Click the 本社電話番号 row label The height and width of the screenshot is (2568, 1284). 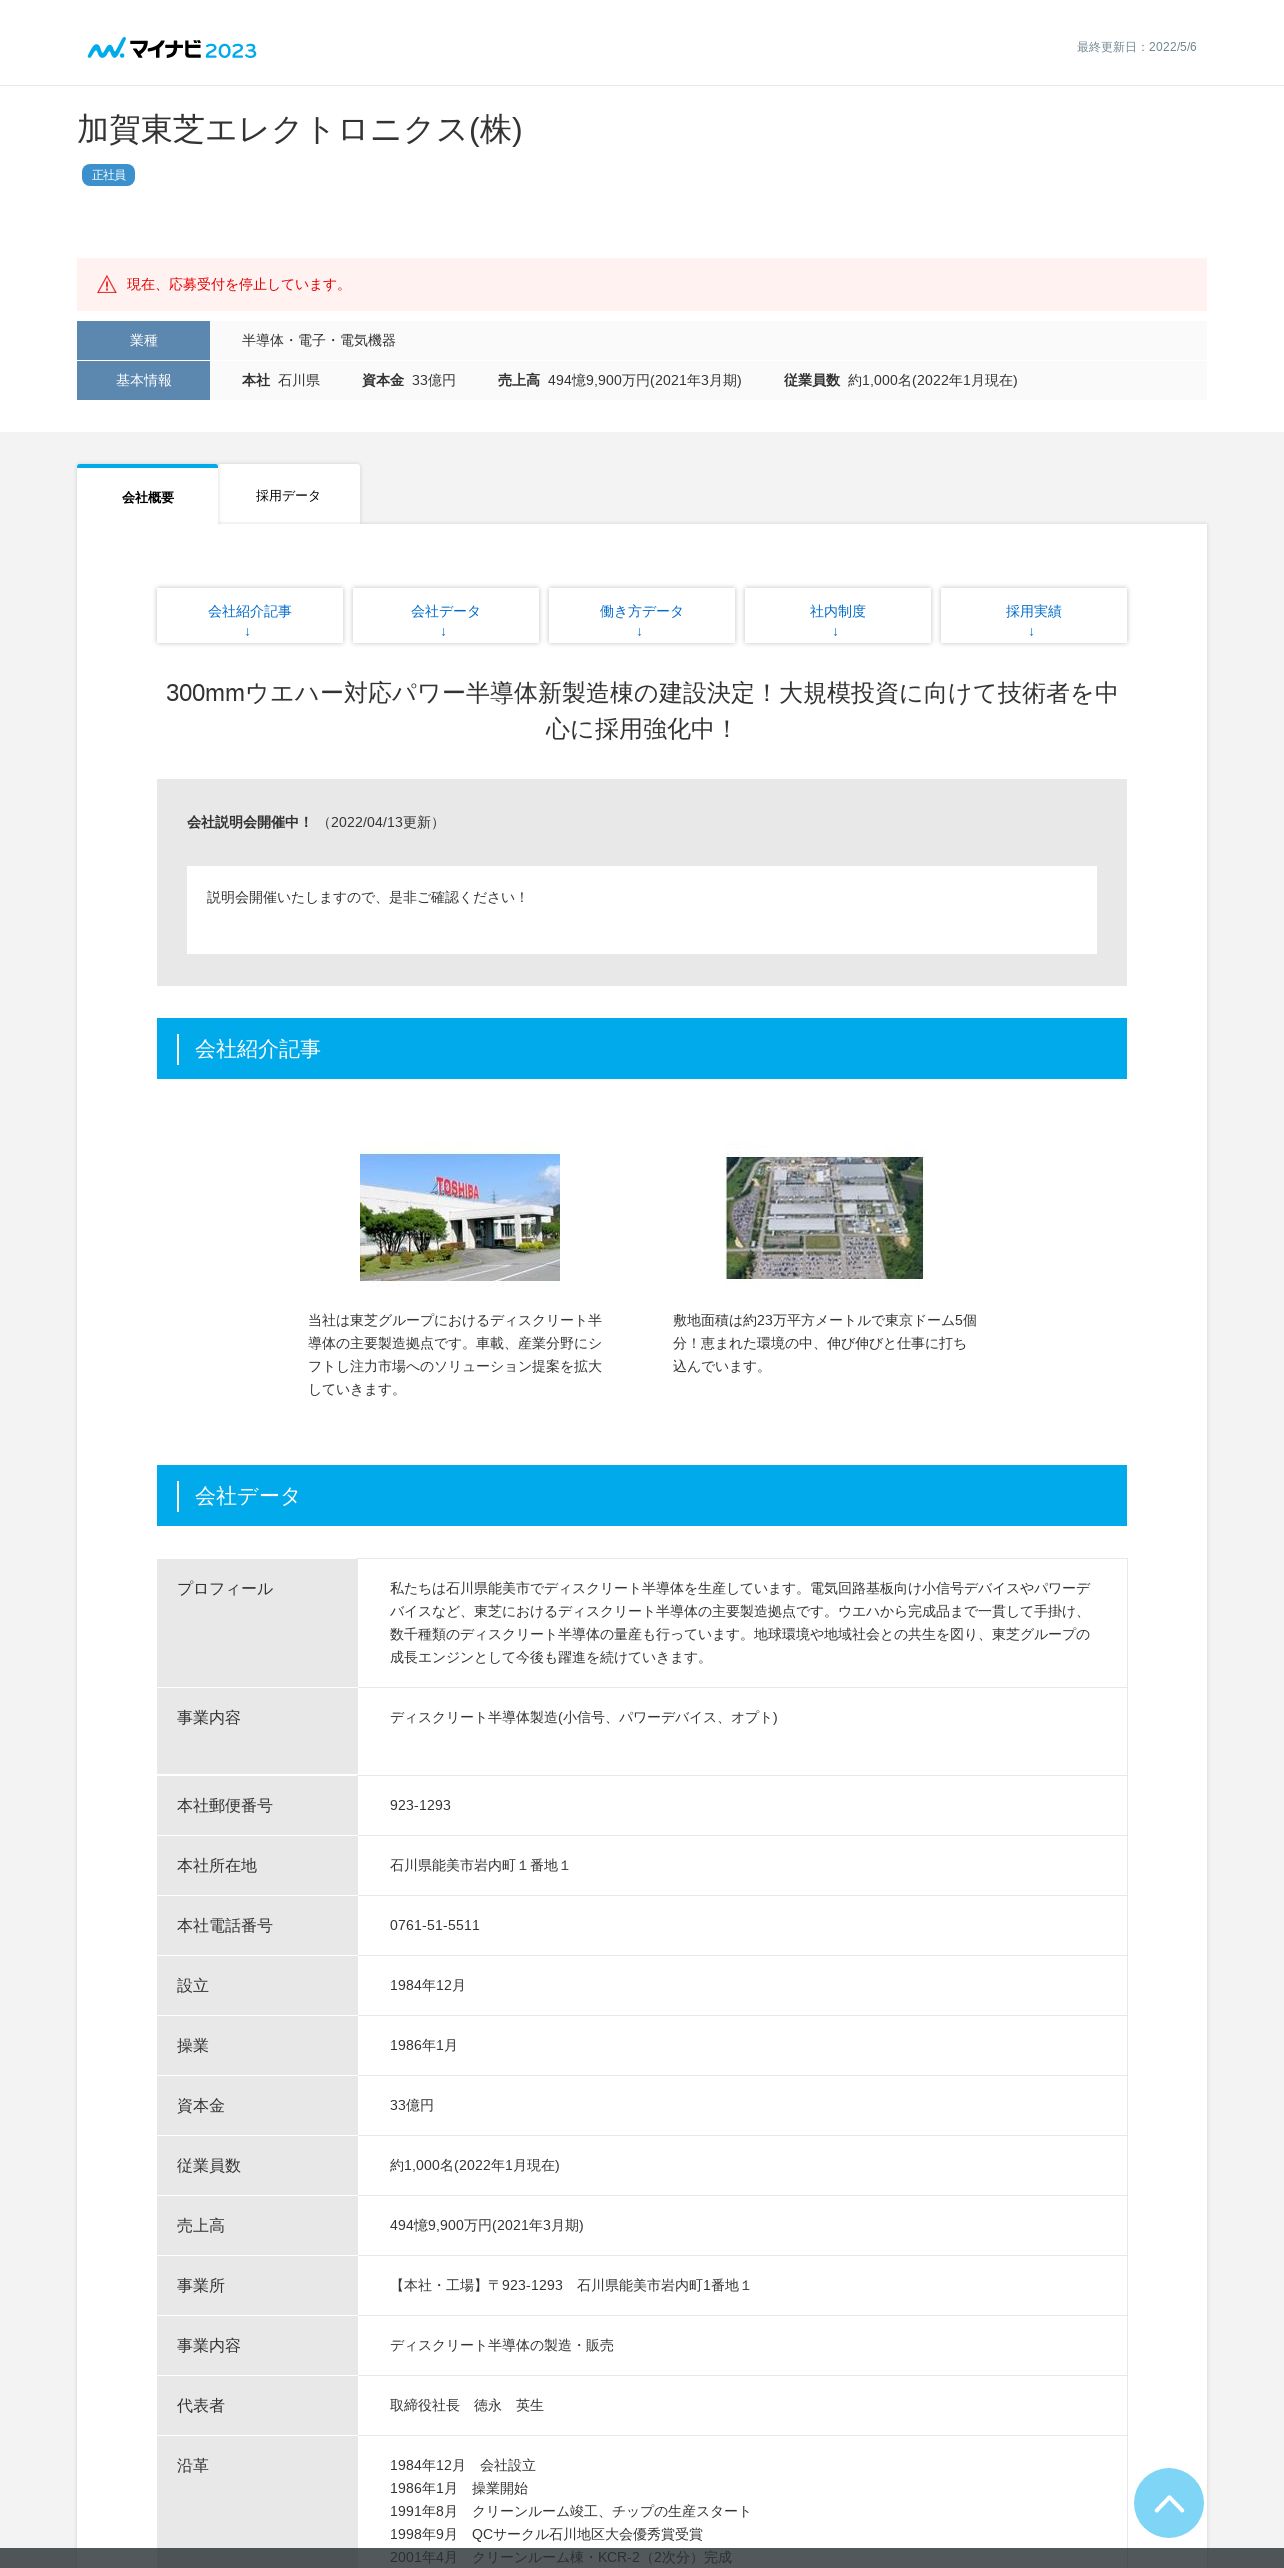(257, 1925)
